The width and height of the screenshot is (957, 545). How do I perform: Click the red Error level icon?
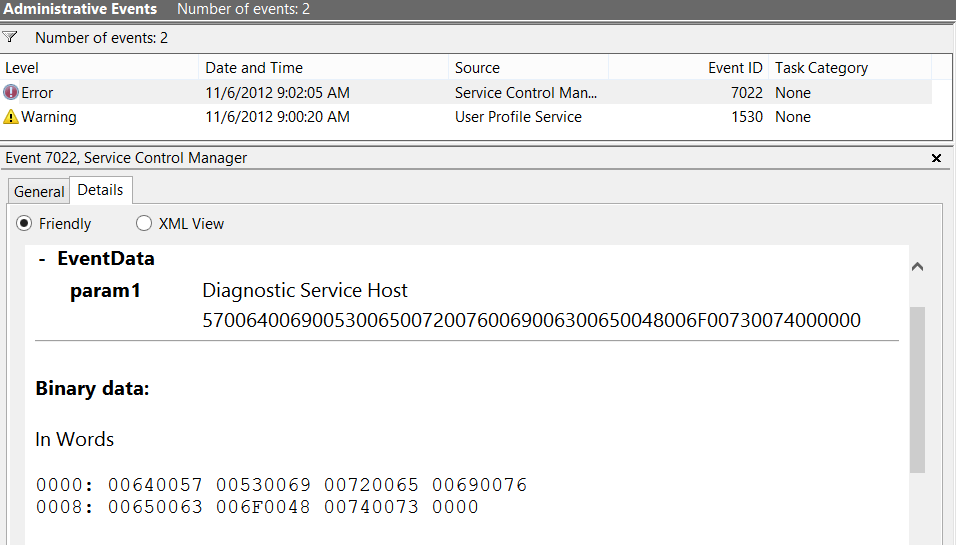(11, 93)
